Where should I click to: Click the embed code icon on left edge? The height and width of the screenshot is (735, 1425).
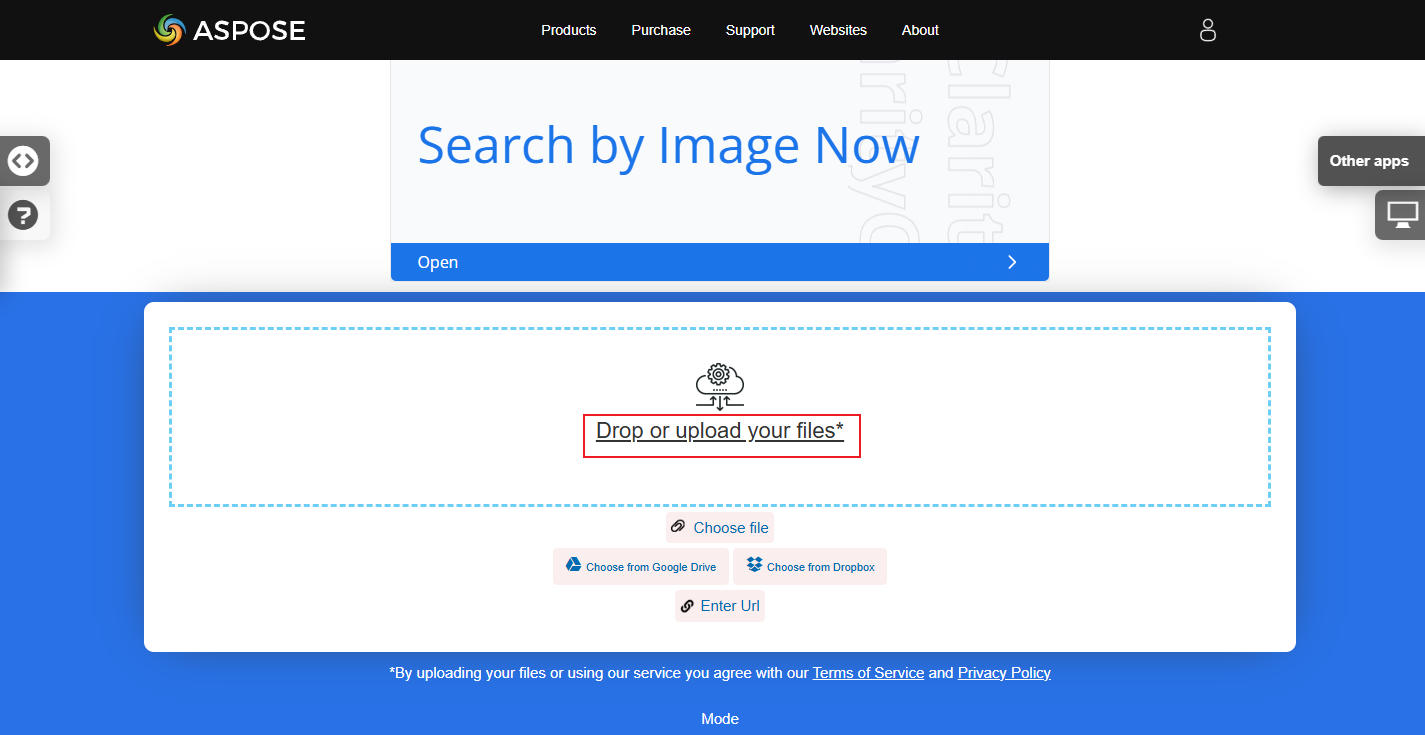(x=24, y=161)
